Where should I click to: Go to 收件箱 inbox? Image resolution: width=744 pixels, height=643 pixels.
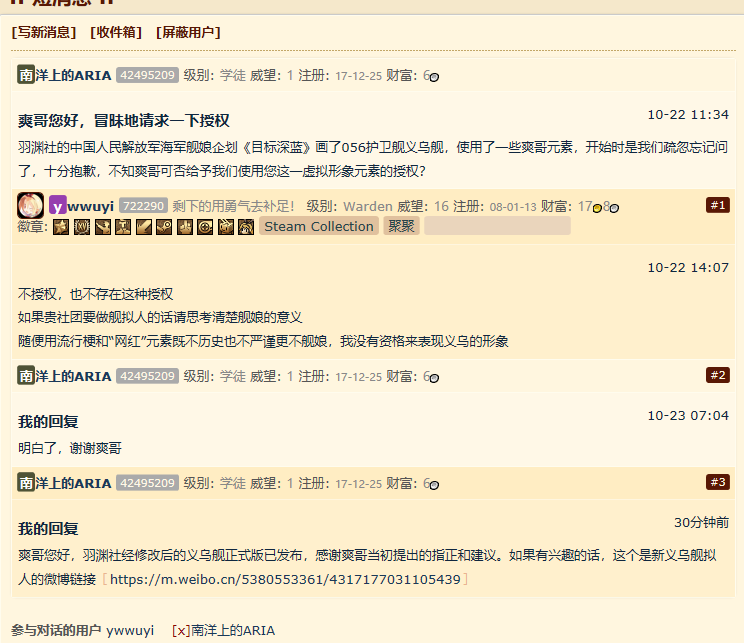pyautogui.click(x=116, y=32)
